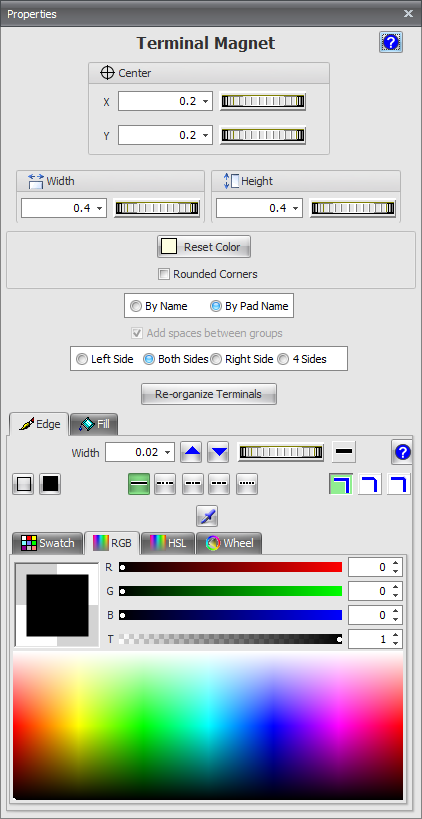Select By Pad Name radio option
Image resolution: width=422 pixels, height=819 pixels.
point(216,307)
